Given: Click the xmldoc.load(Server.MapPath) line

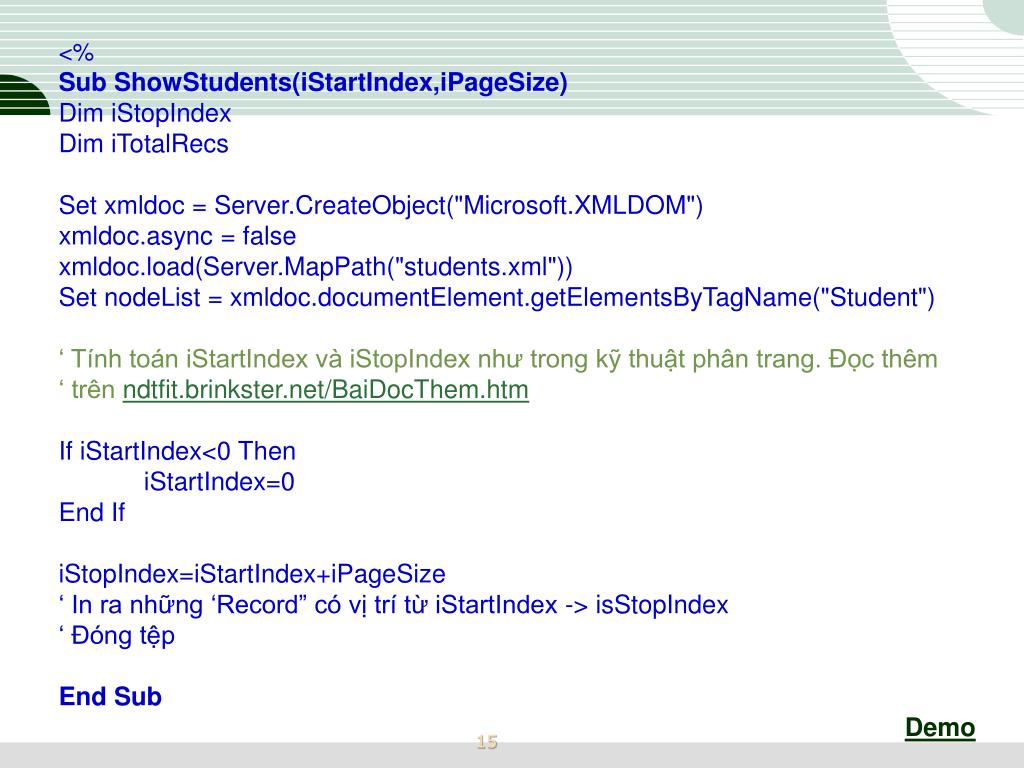Looking at the screenshot, I should pos(315,267).
